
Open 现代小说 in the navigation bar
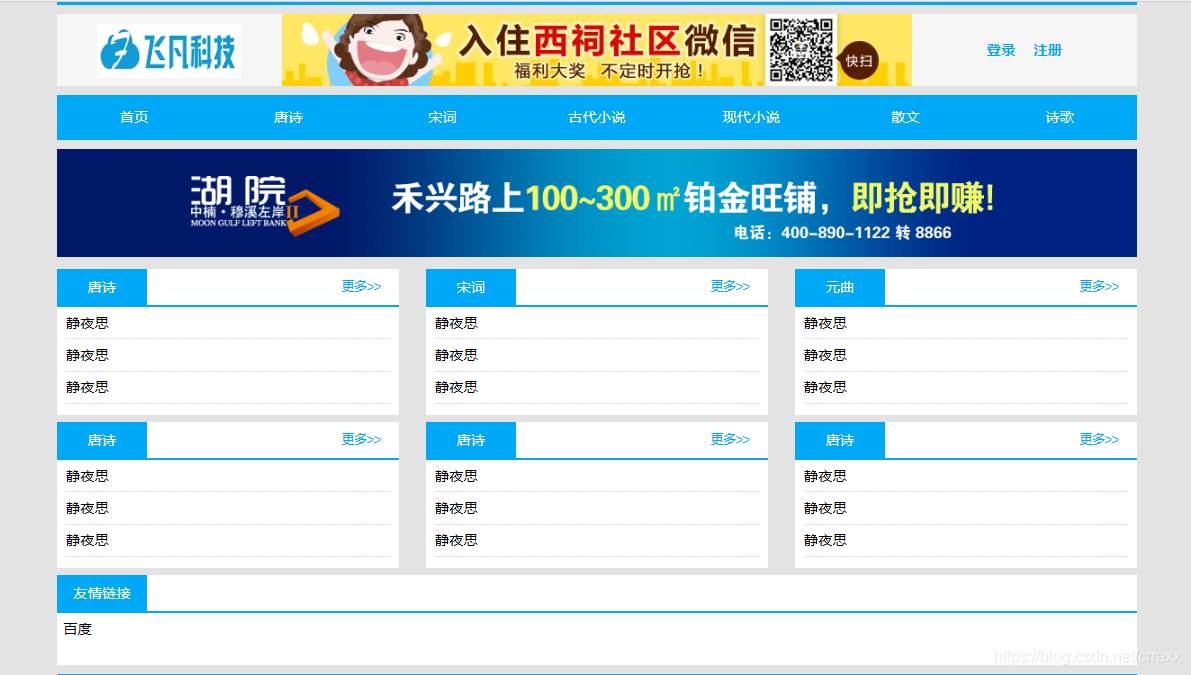point(750,117)
